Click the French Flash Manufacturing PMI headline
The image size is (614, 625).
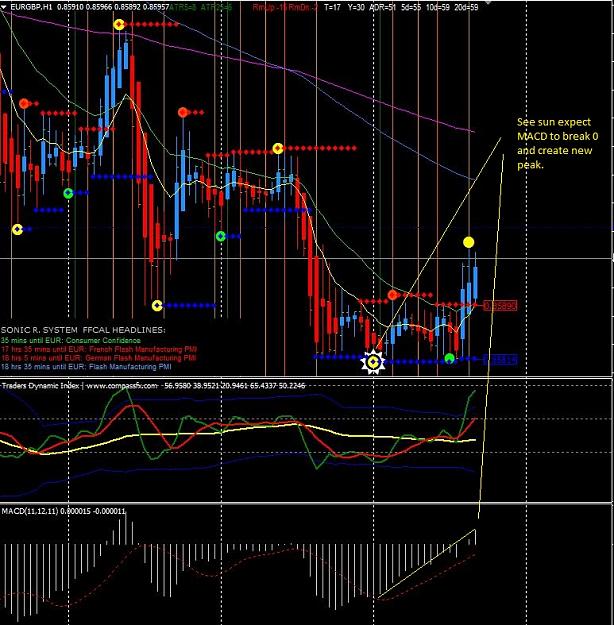(98, 349)
